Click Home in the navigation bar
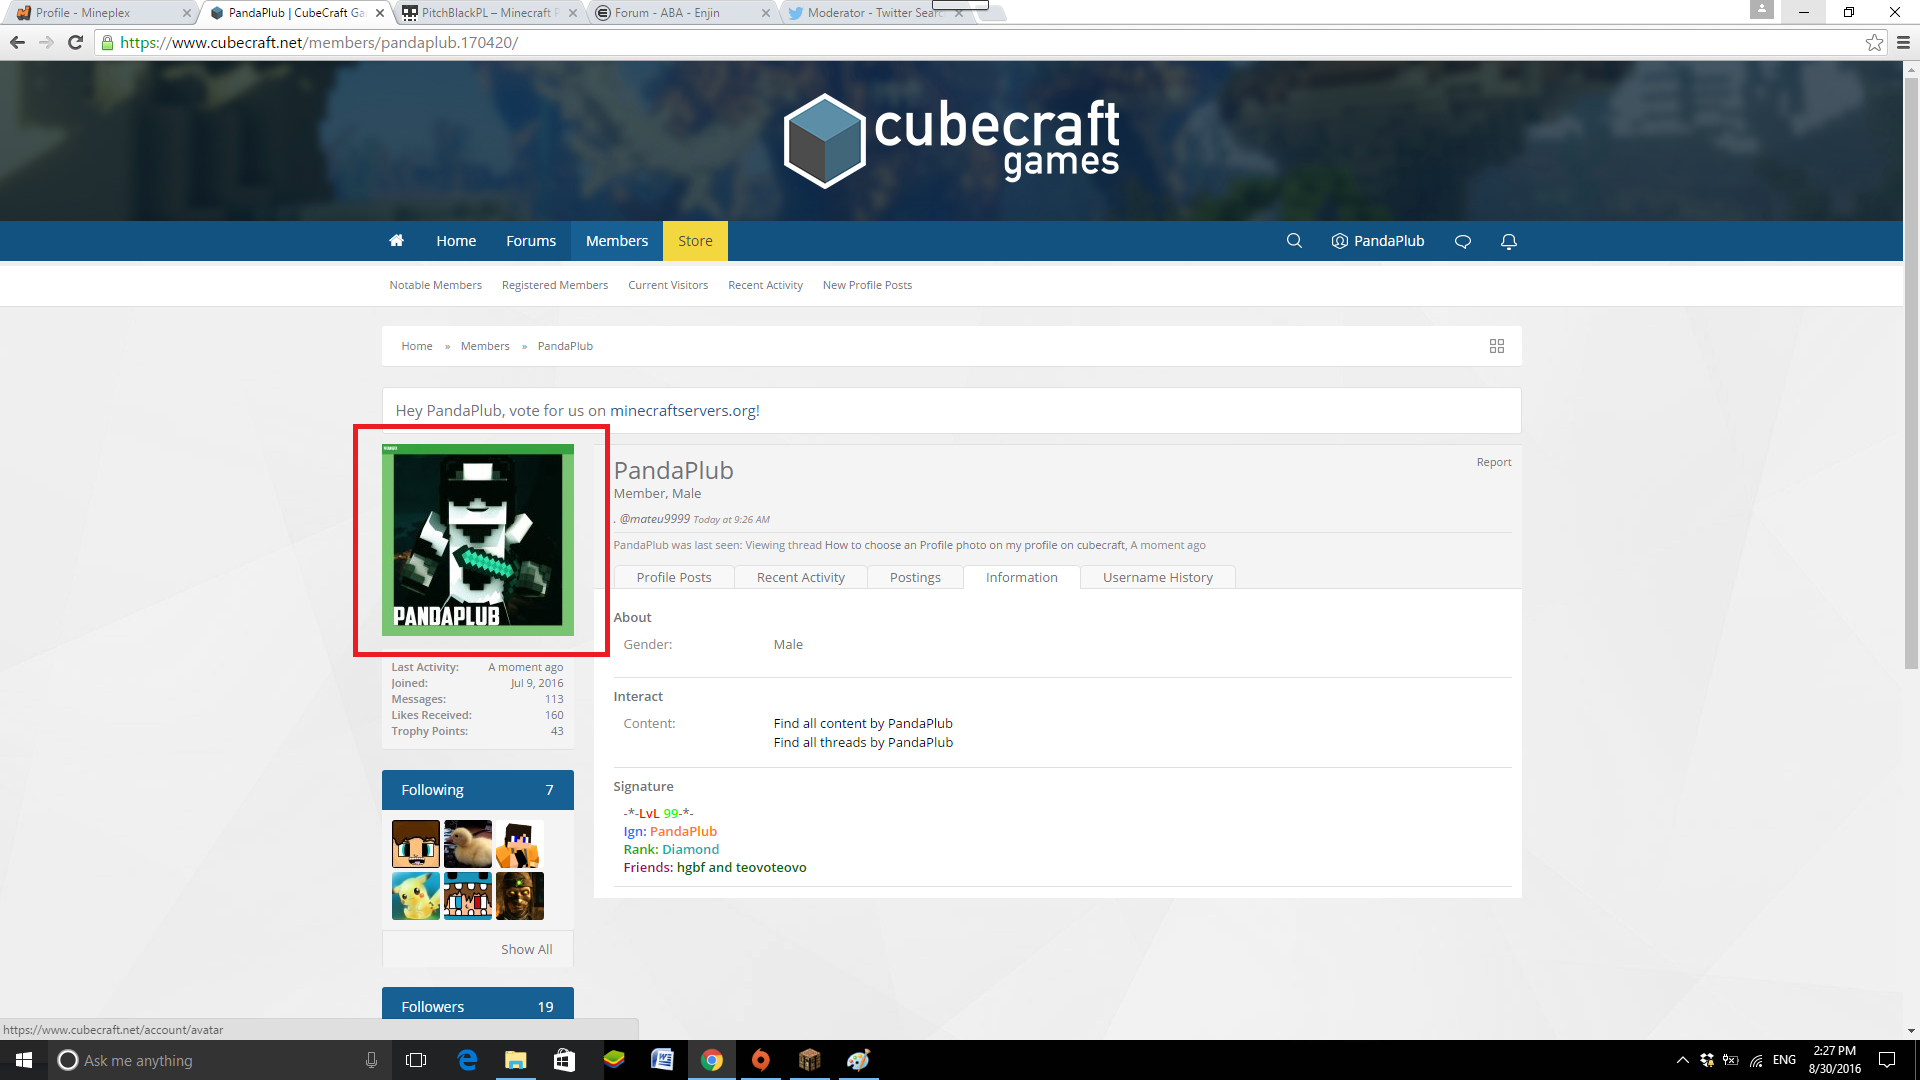 click(456, 241)
